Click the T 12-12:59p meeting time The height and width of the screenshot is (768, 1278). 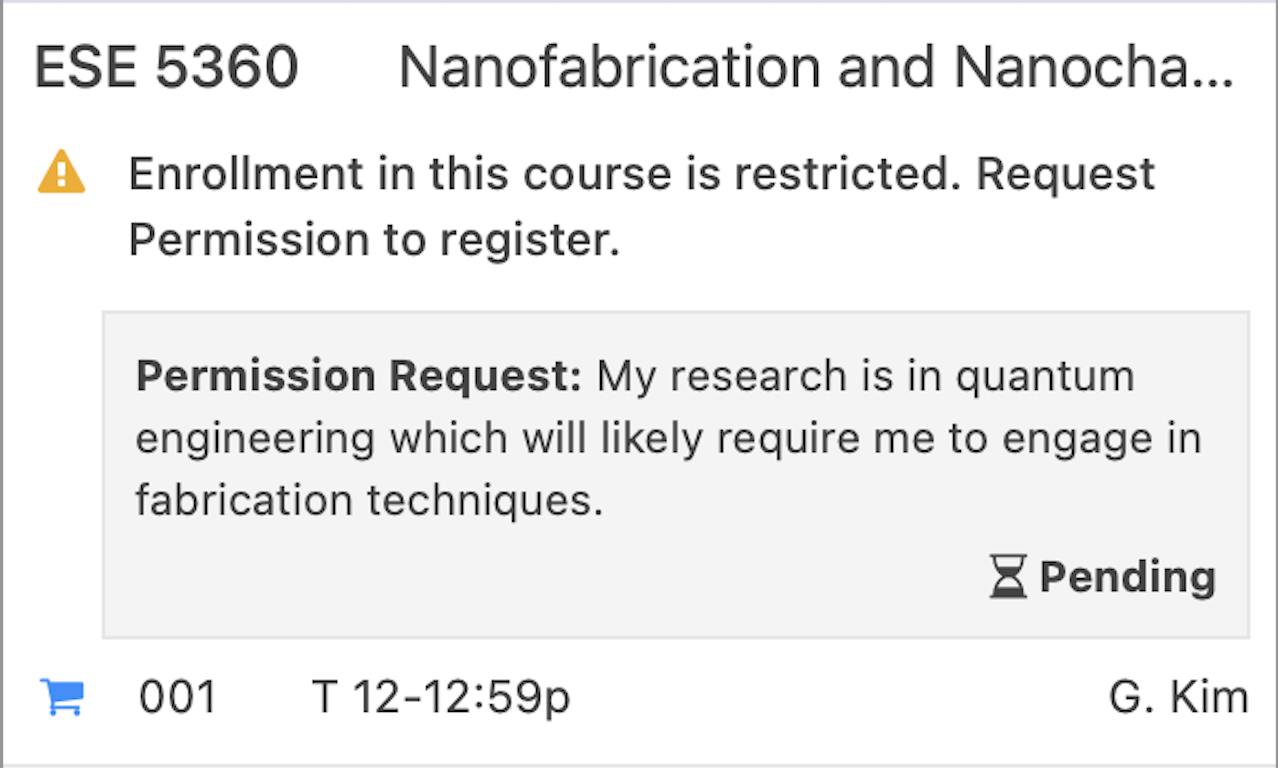(x=441, y=698)
